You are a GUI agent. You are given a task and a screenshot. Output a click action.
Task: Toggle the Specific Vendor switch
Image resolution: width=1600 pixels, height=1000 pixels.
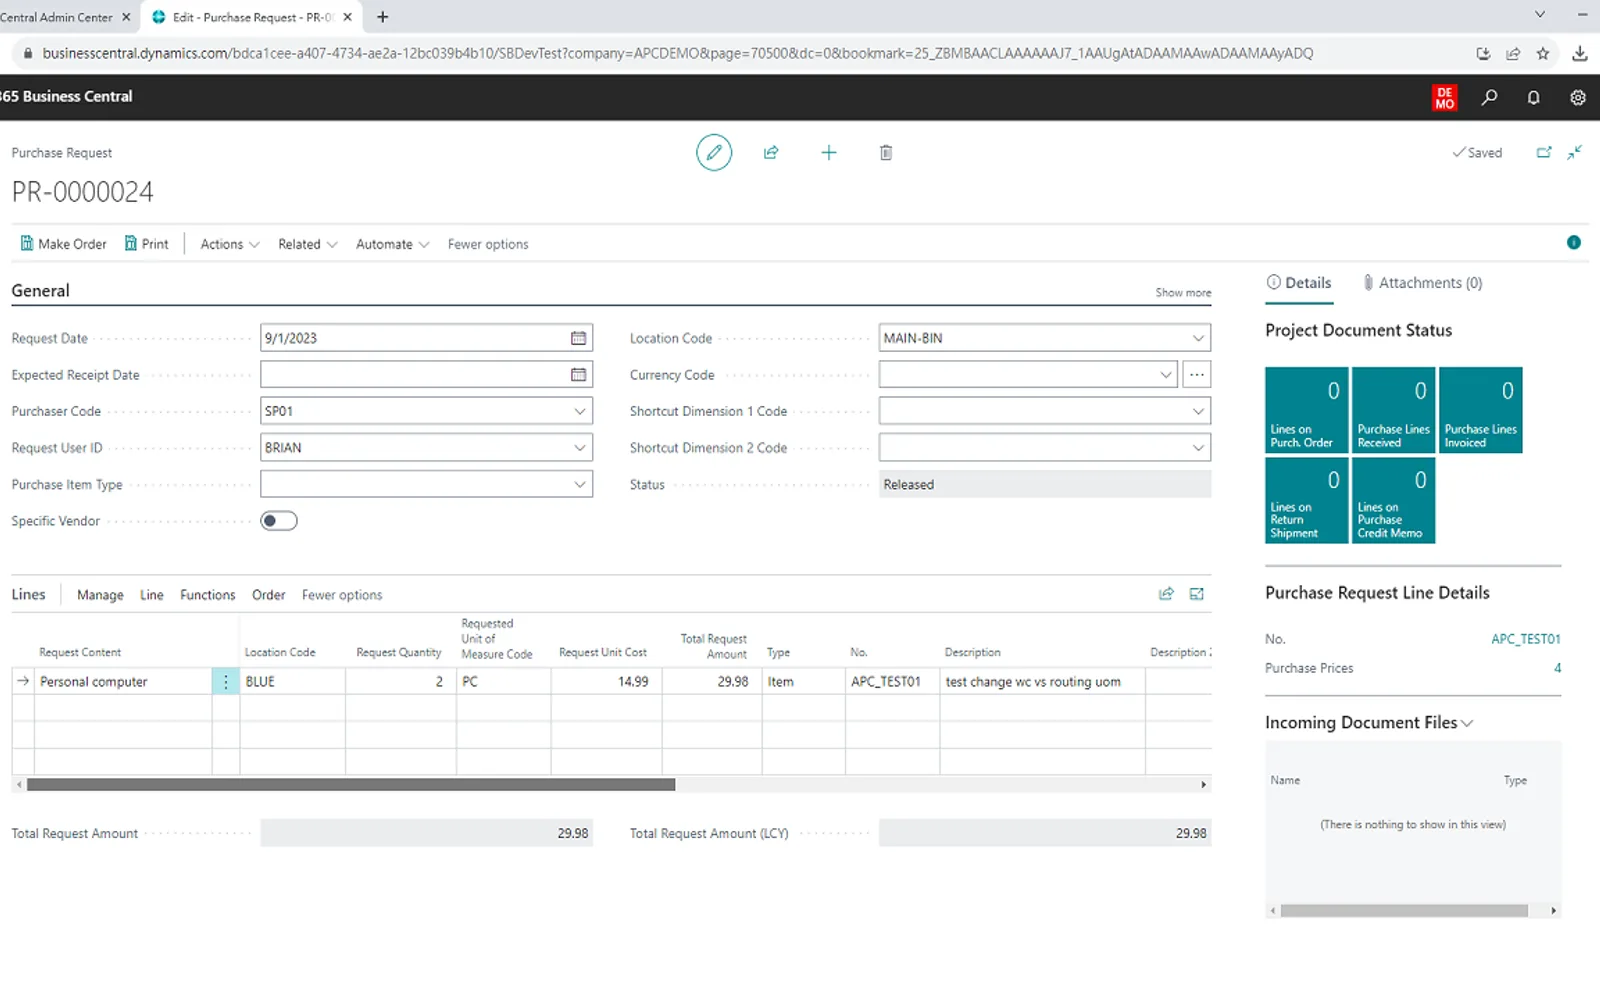279,520
